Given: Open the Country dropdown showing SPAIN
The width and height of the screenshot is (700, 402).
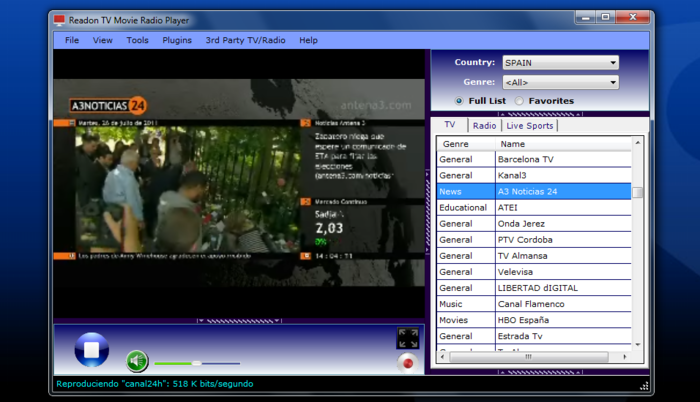Looking at the screenshot, I should [560, 62].
